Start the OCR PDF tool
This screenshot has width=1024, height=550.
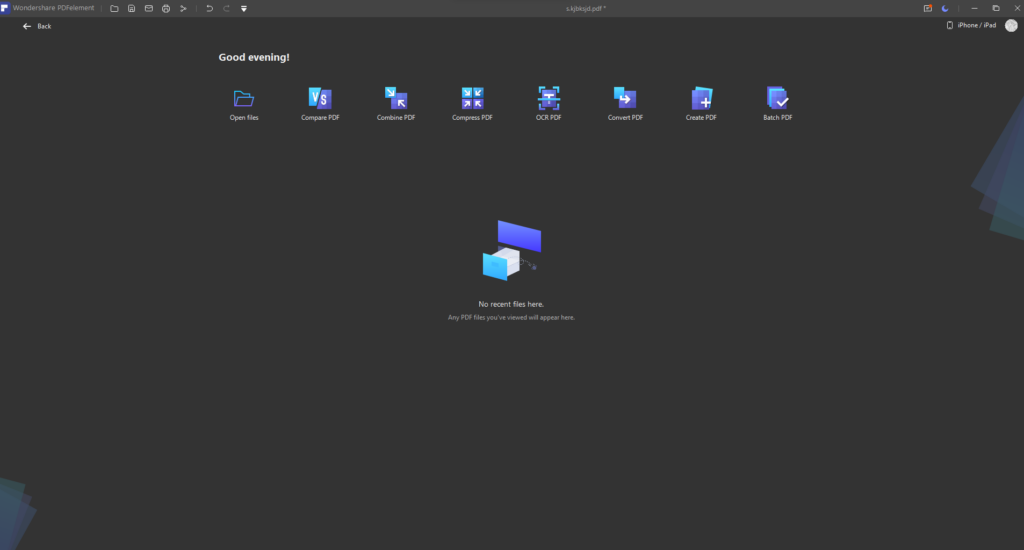click(549, 99)
